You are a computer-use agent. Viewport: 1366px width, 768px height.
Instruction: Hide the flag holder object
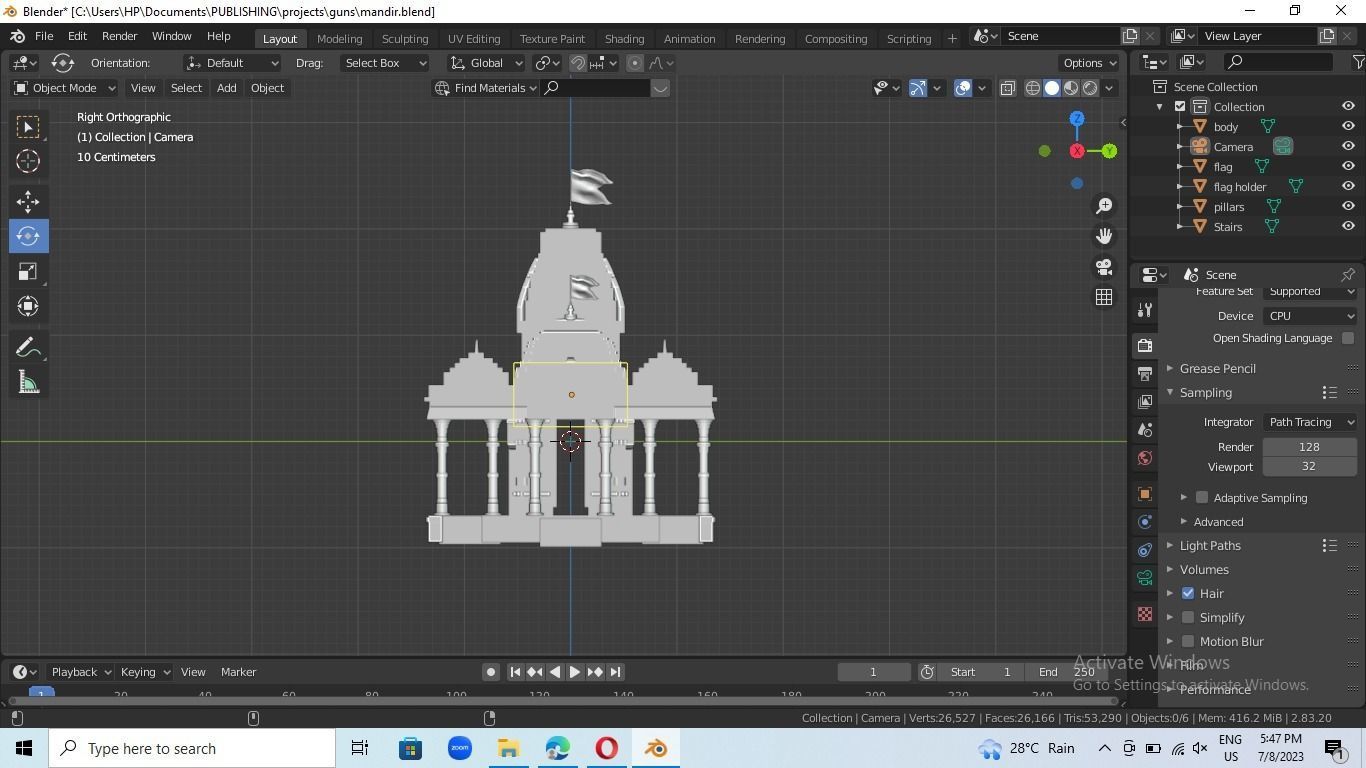click(x=1348, y=186)
